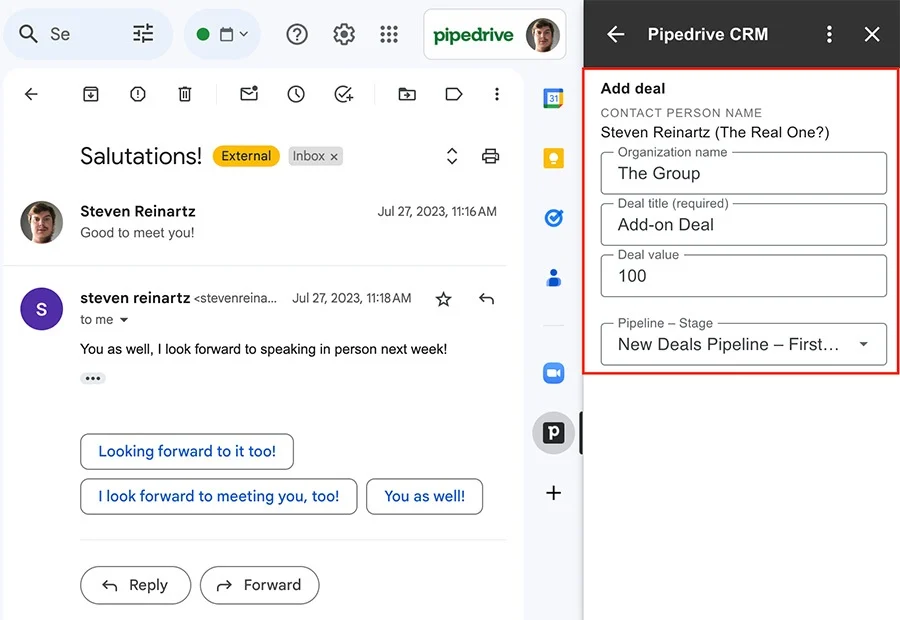Click the External badge
The width and height of the screenshot is (900, 620).
[x=246, y=156]
